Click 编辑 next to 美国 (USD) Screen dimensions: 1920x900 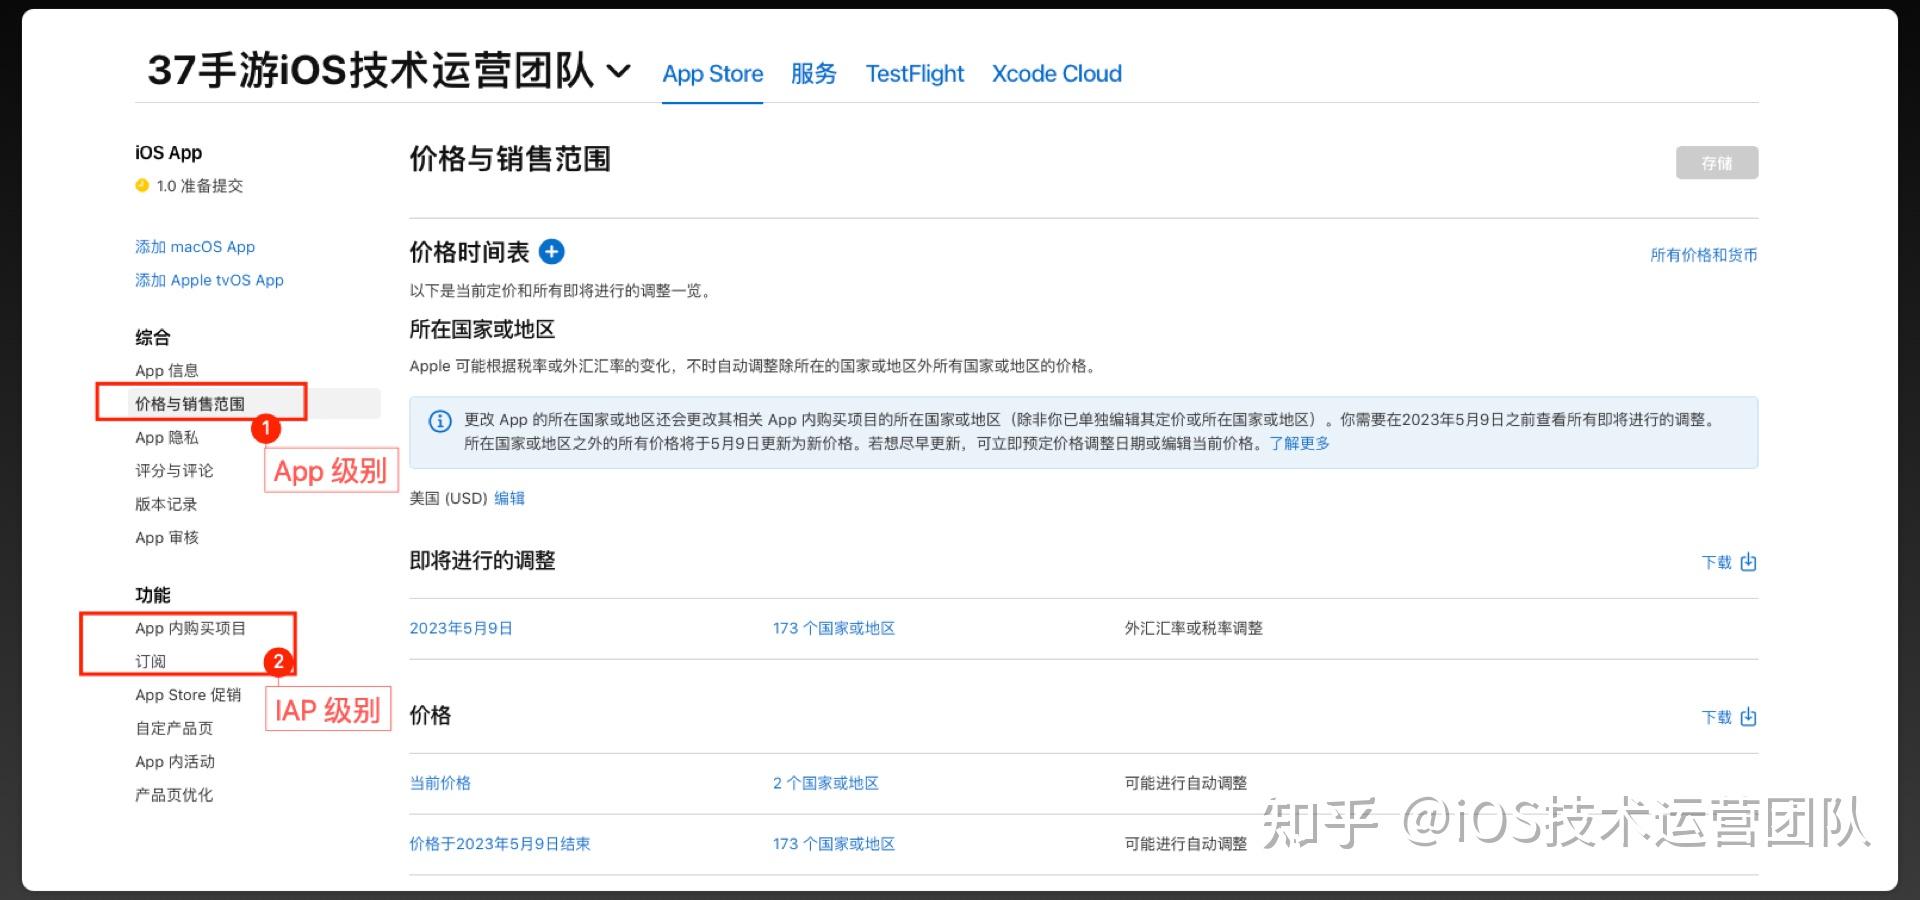click(509, 498)
